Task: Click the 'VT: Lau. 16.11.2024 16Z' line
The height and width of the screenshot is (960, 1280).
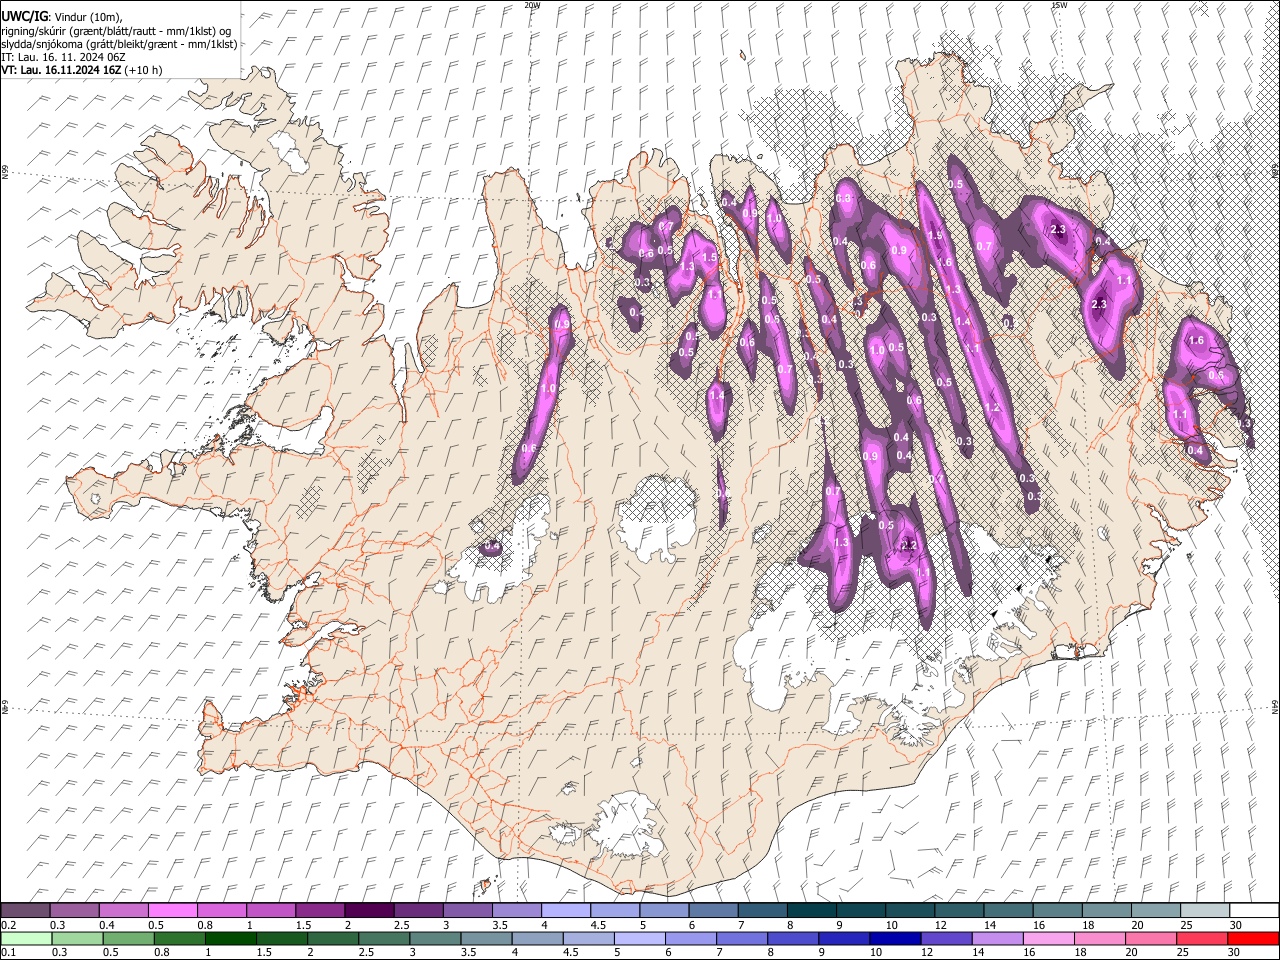Action: (x=62, y=70)
